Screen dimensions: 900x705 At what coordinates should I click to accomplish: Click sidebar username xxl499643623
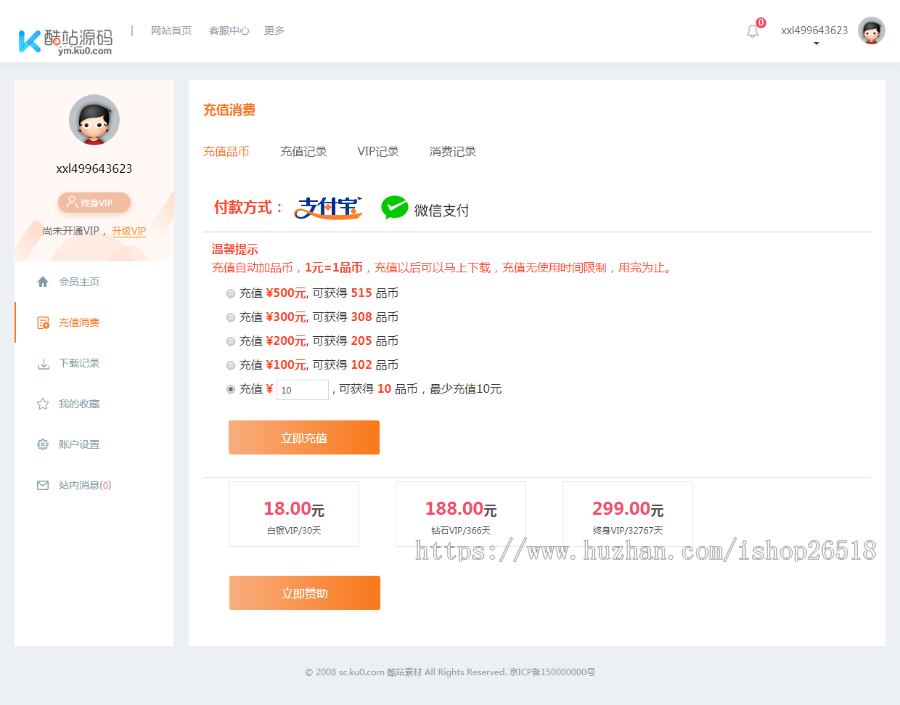94,169
